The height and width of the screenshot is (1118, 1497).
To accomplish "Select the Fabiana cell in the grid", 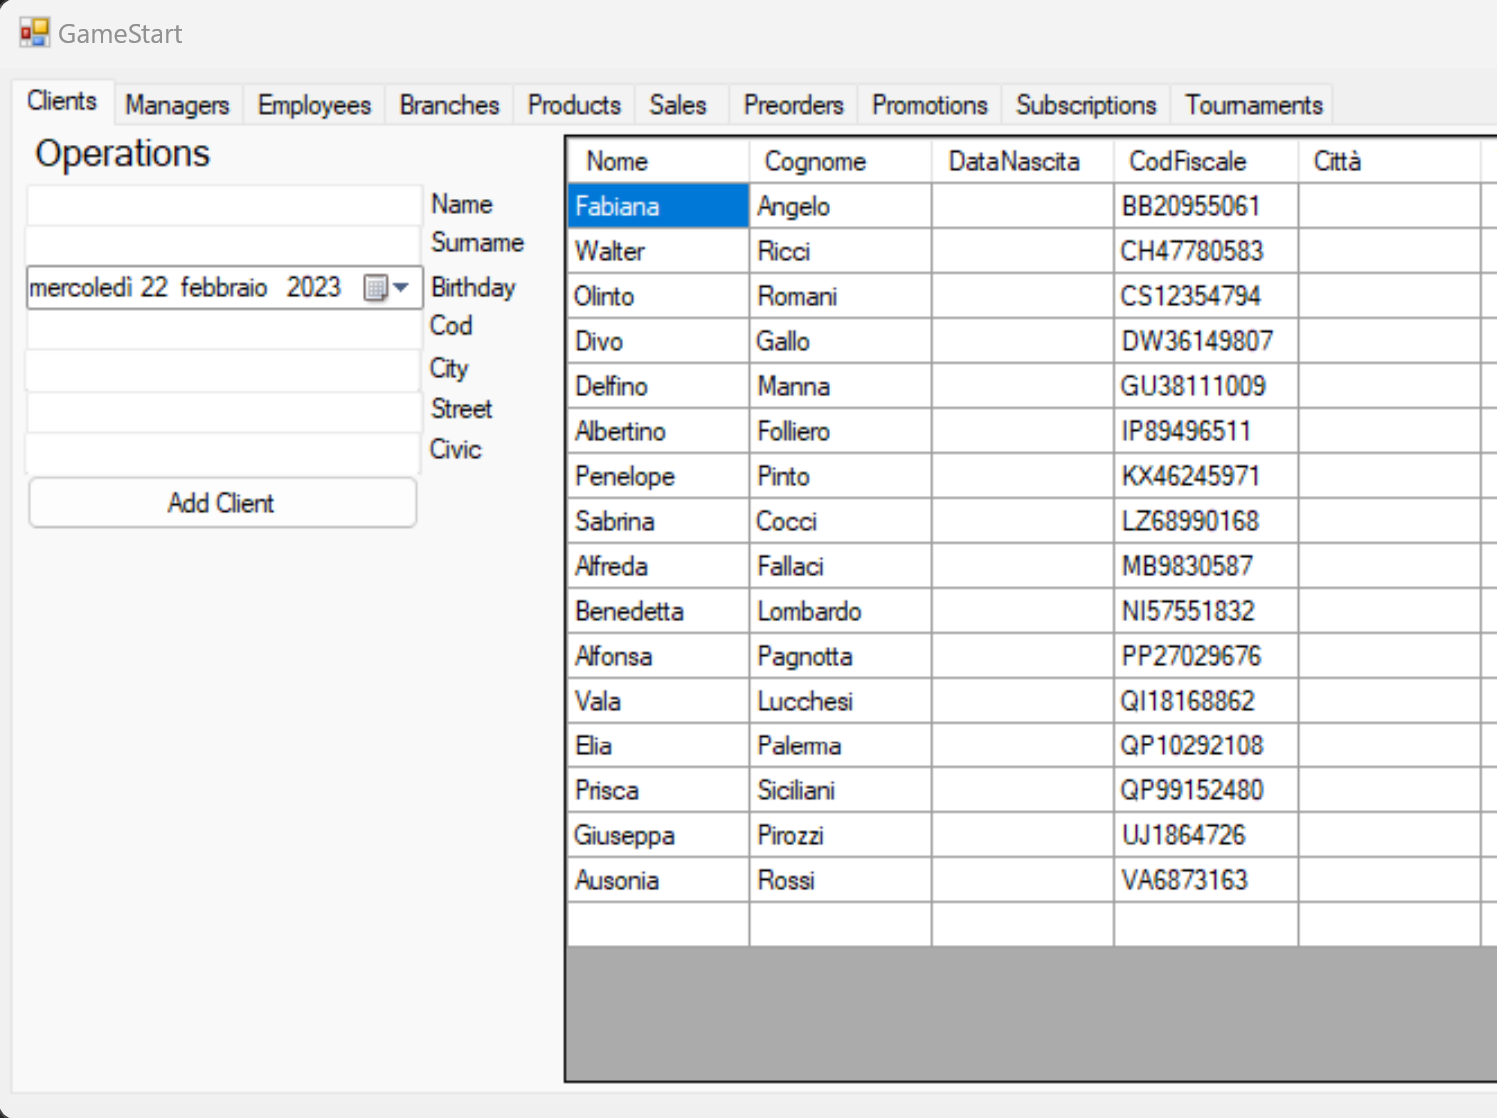I will 657,206.
